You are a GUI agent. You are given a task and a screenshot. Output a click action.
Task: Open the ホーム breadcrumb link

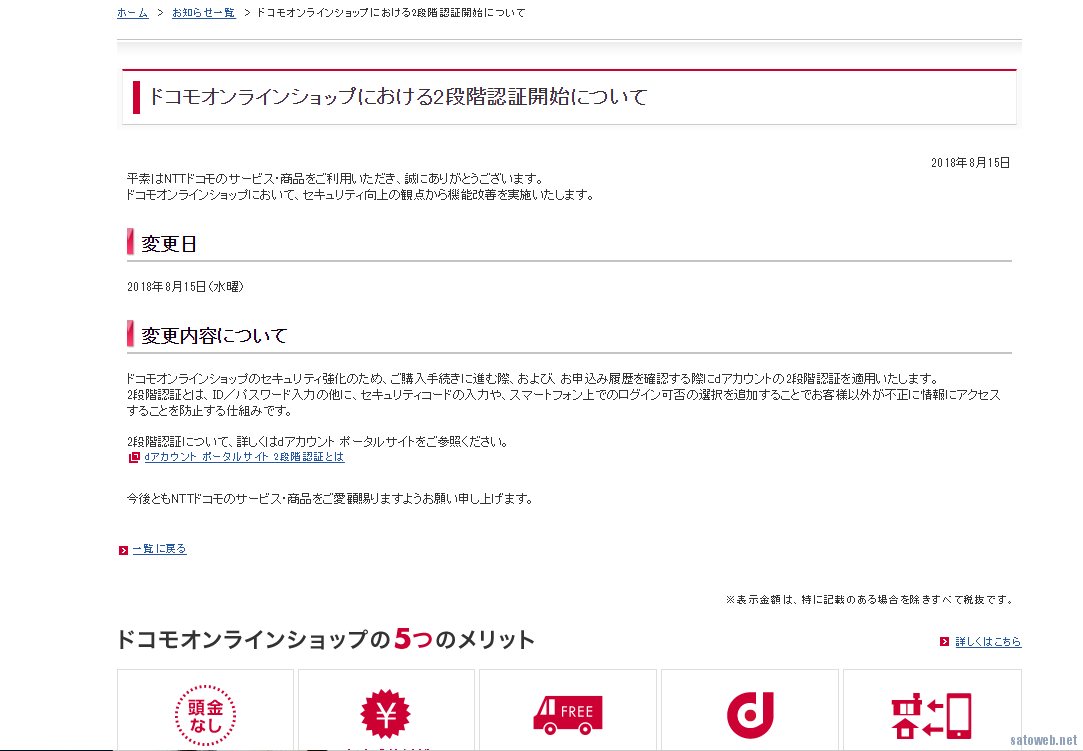pos(133,12)
